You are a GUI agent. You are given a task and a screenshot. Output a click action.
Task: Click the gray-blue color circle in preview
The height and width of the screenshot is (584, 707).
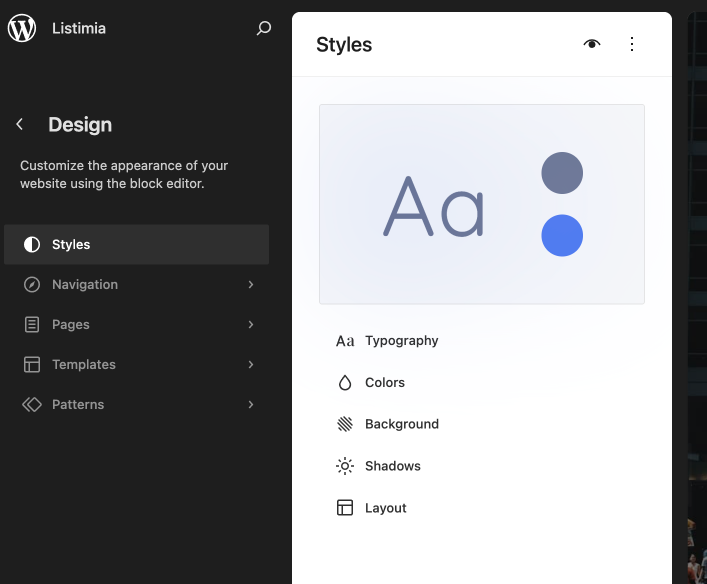562,173
